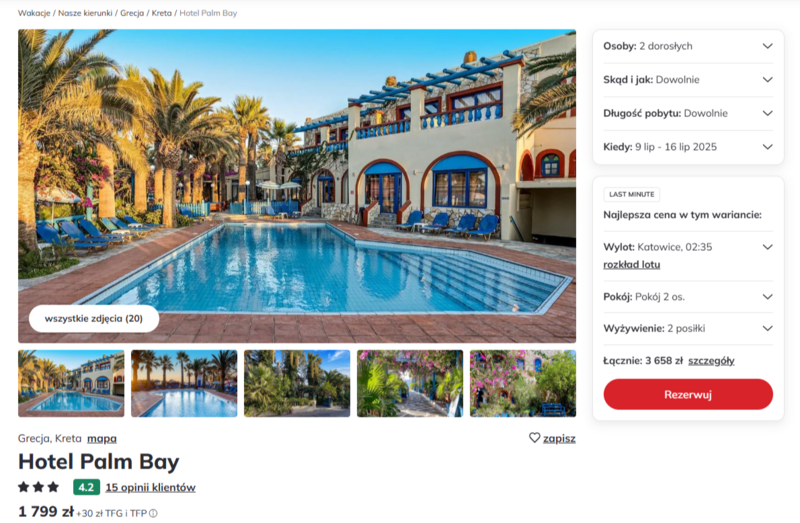The height and width of the screenshot is (523, 800).
Task: Expand the Skąd i jak selector
Action: coord(688,80)
